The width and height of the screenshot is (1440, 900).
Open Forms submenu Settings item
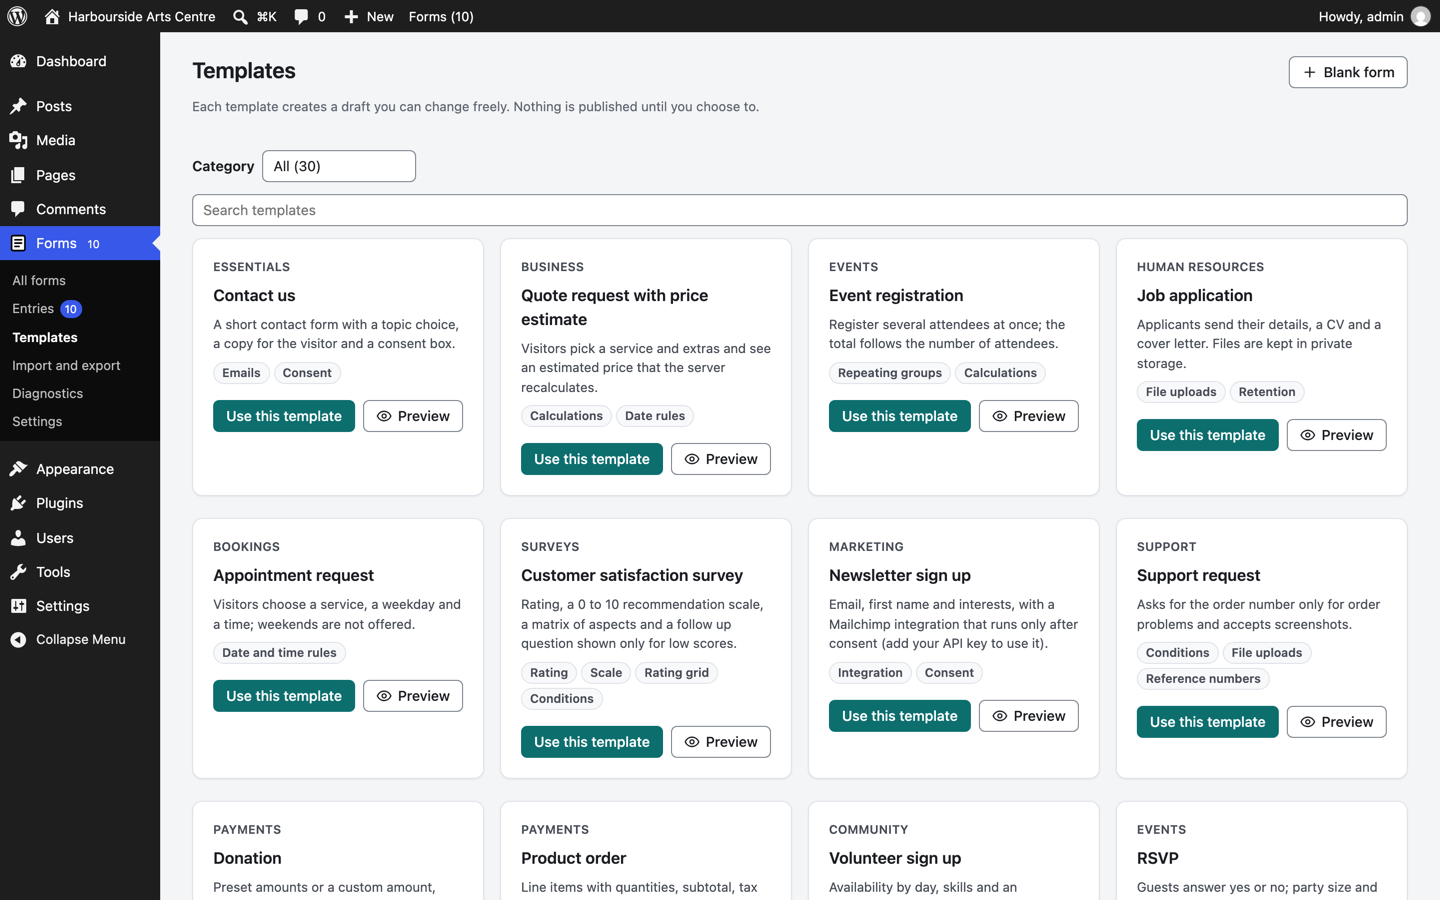(37, 422)
